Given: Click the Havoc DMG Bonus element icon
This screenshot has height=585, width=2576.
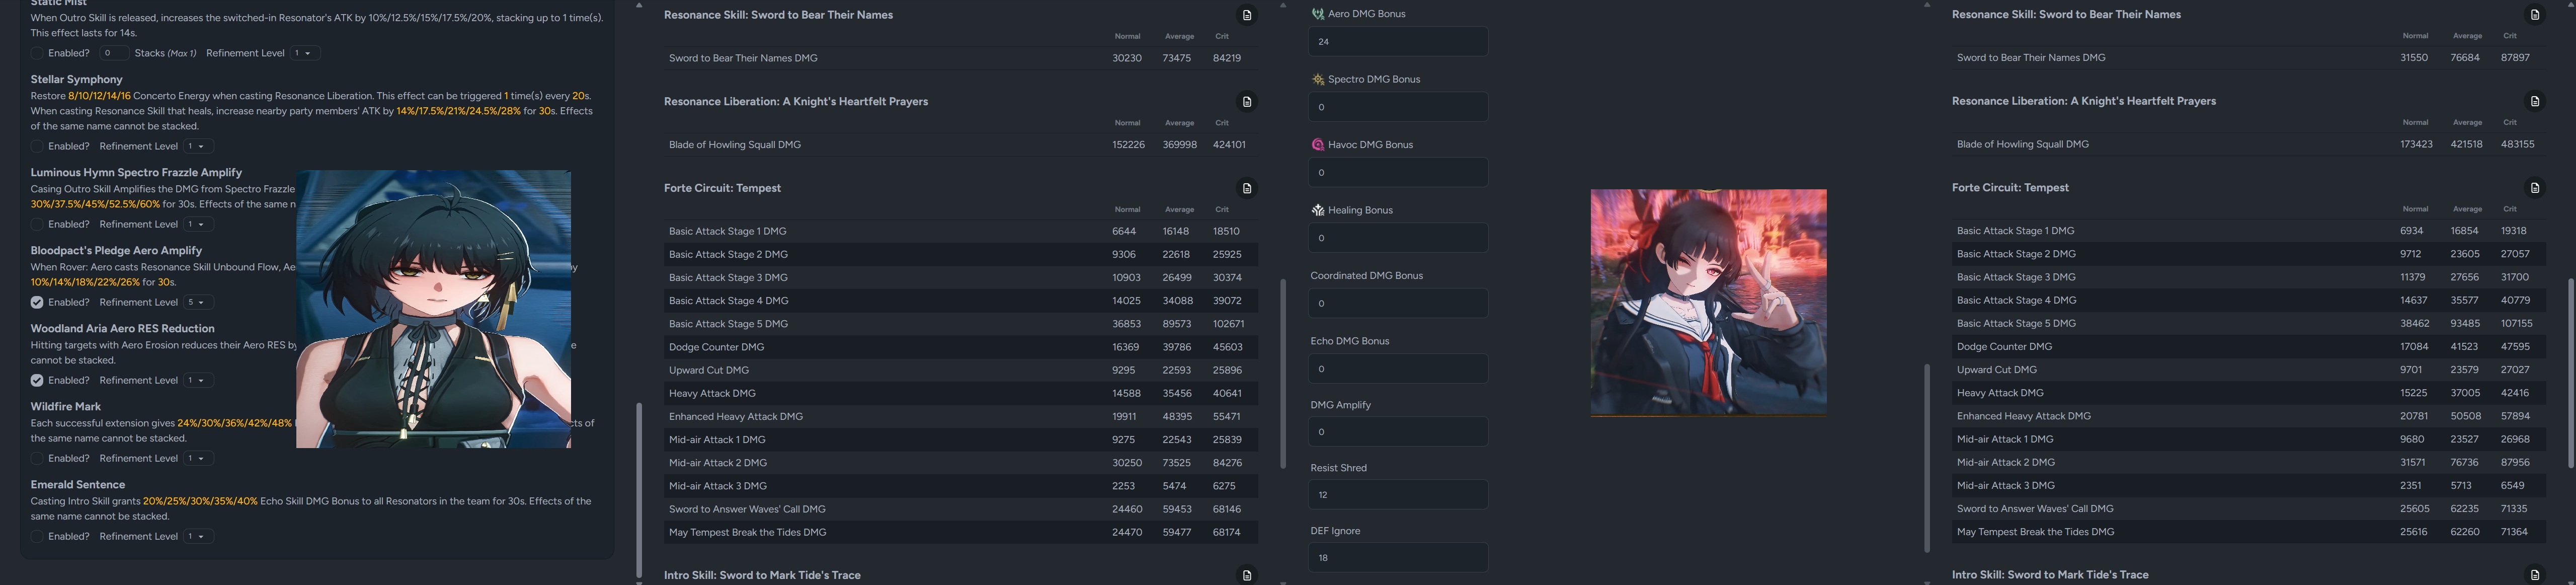Looking at the screenshot, I should click(1317, 145).
